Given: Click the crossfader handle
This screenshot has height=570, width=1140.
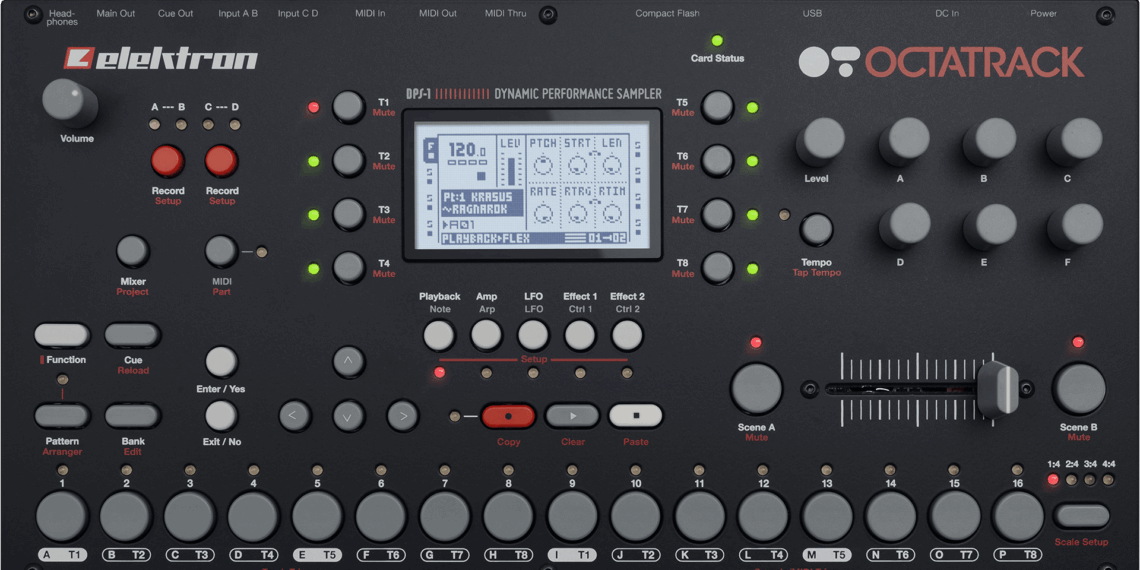Looking at the screenshot, I should point(996,388).
